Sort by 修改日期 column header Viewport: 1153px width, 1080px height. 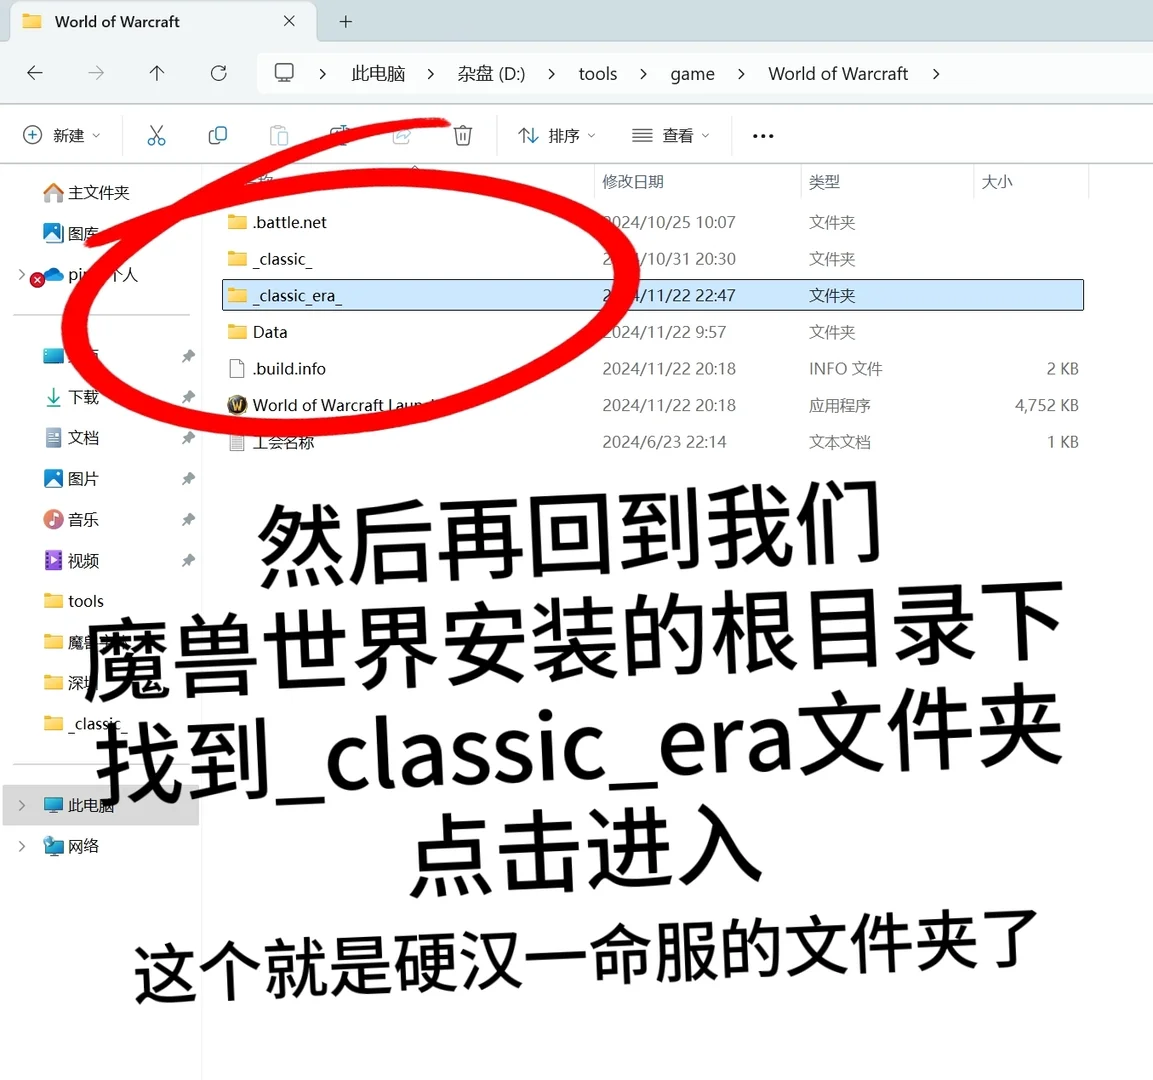coord(632,182)
